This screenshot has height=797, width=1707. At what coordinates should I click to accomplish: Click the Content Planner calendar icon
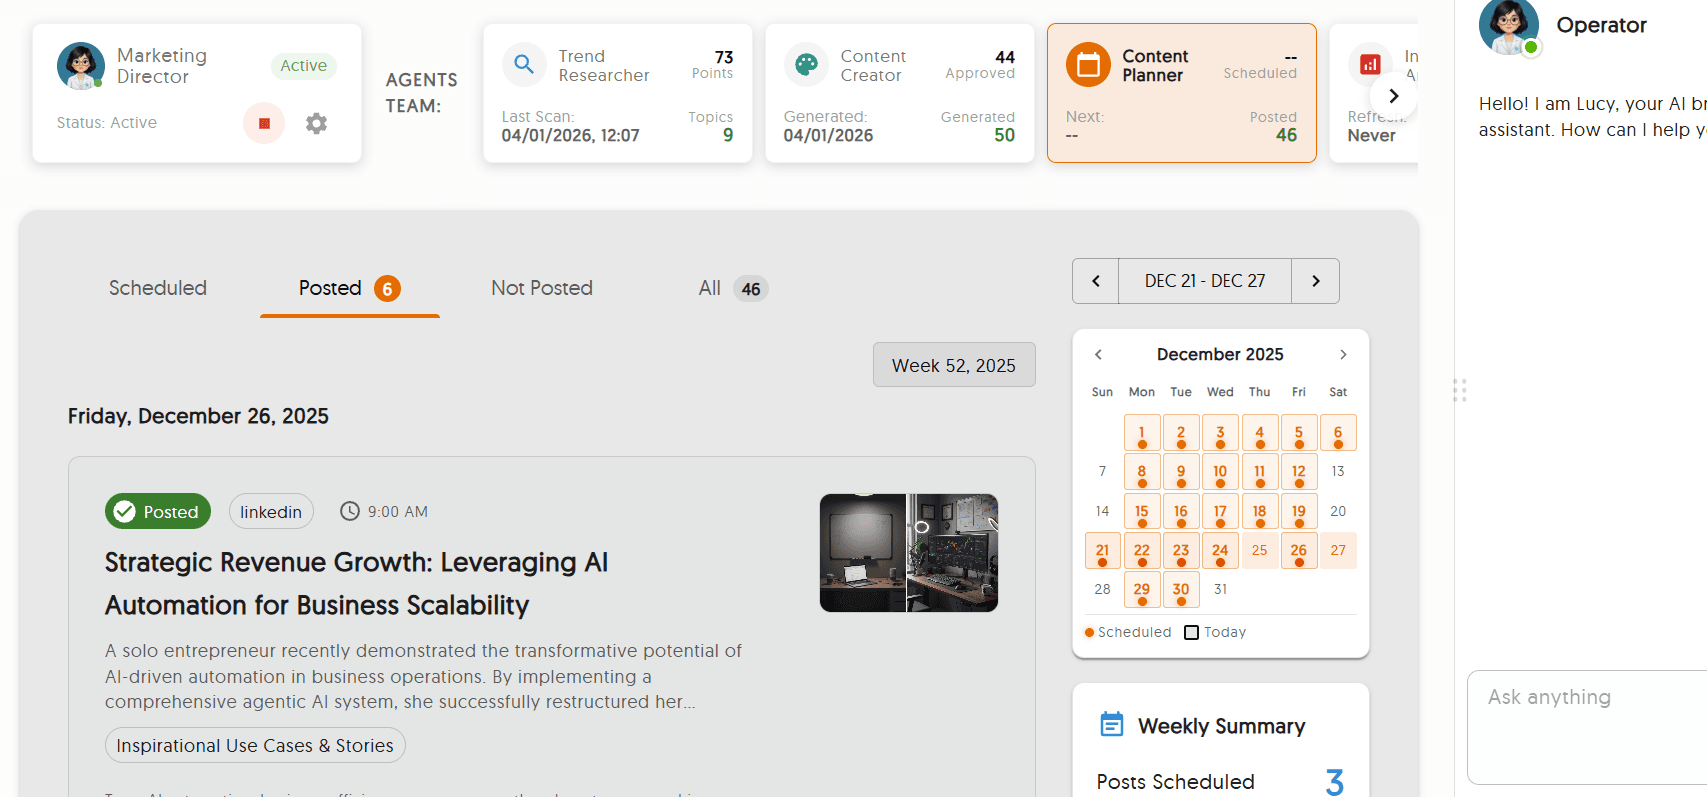point(1088,65)
